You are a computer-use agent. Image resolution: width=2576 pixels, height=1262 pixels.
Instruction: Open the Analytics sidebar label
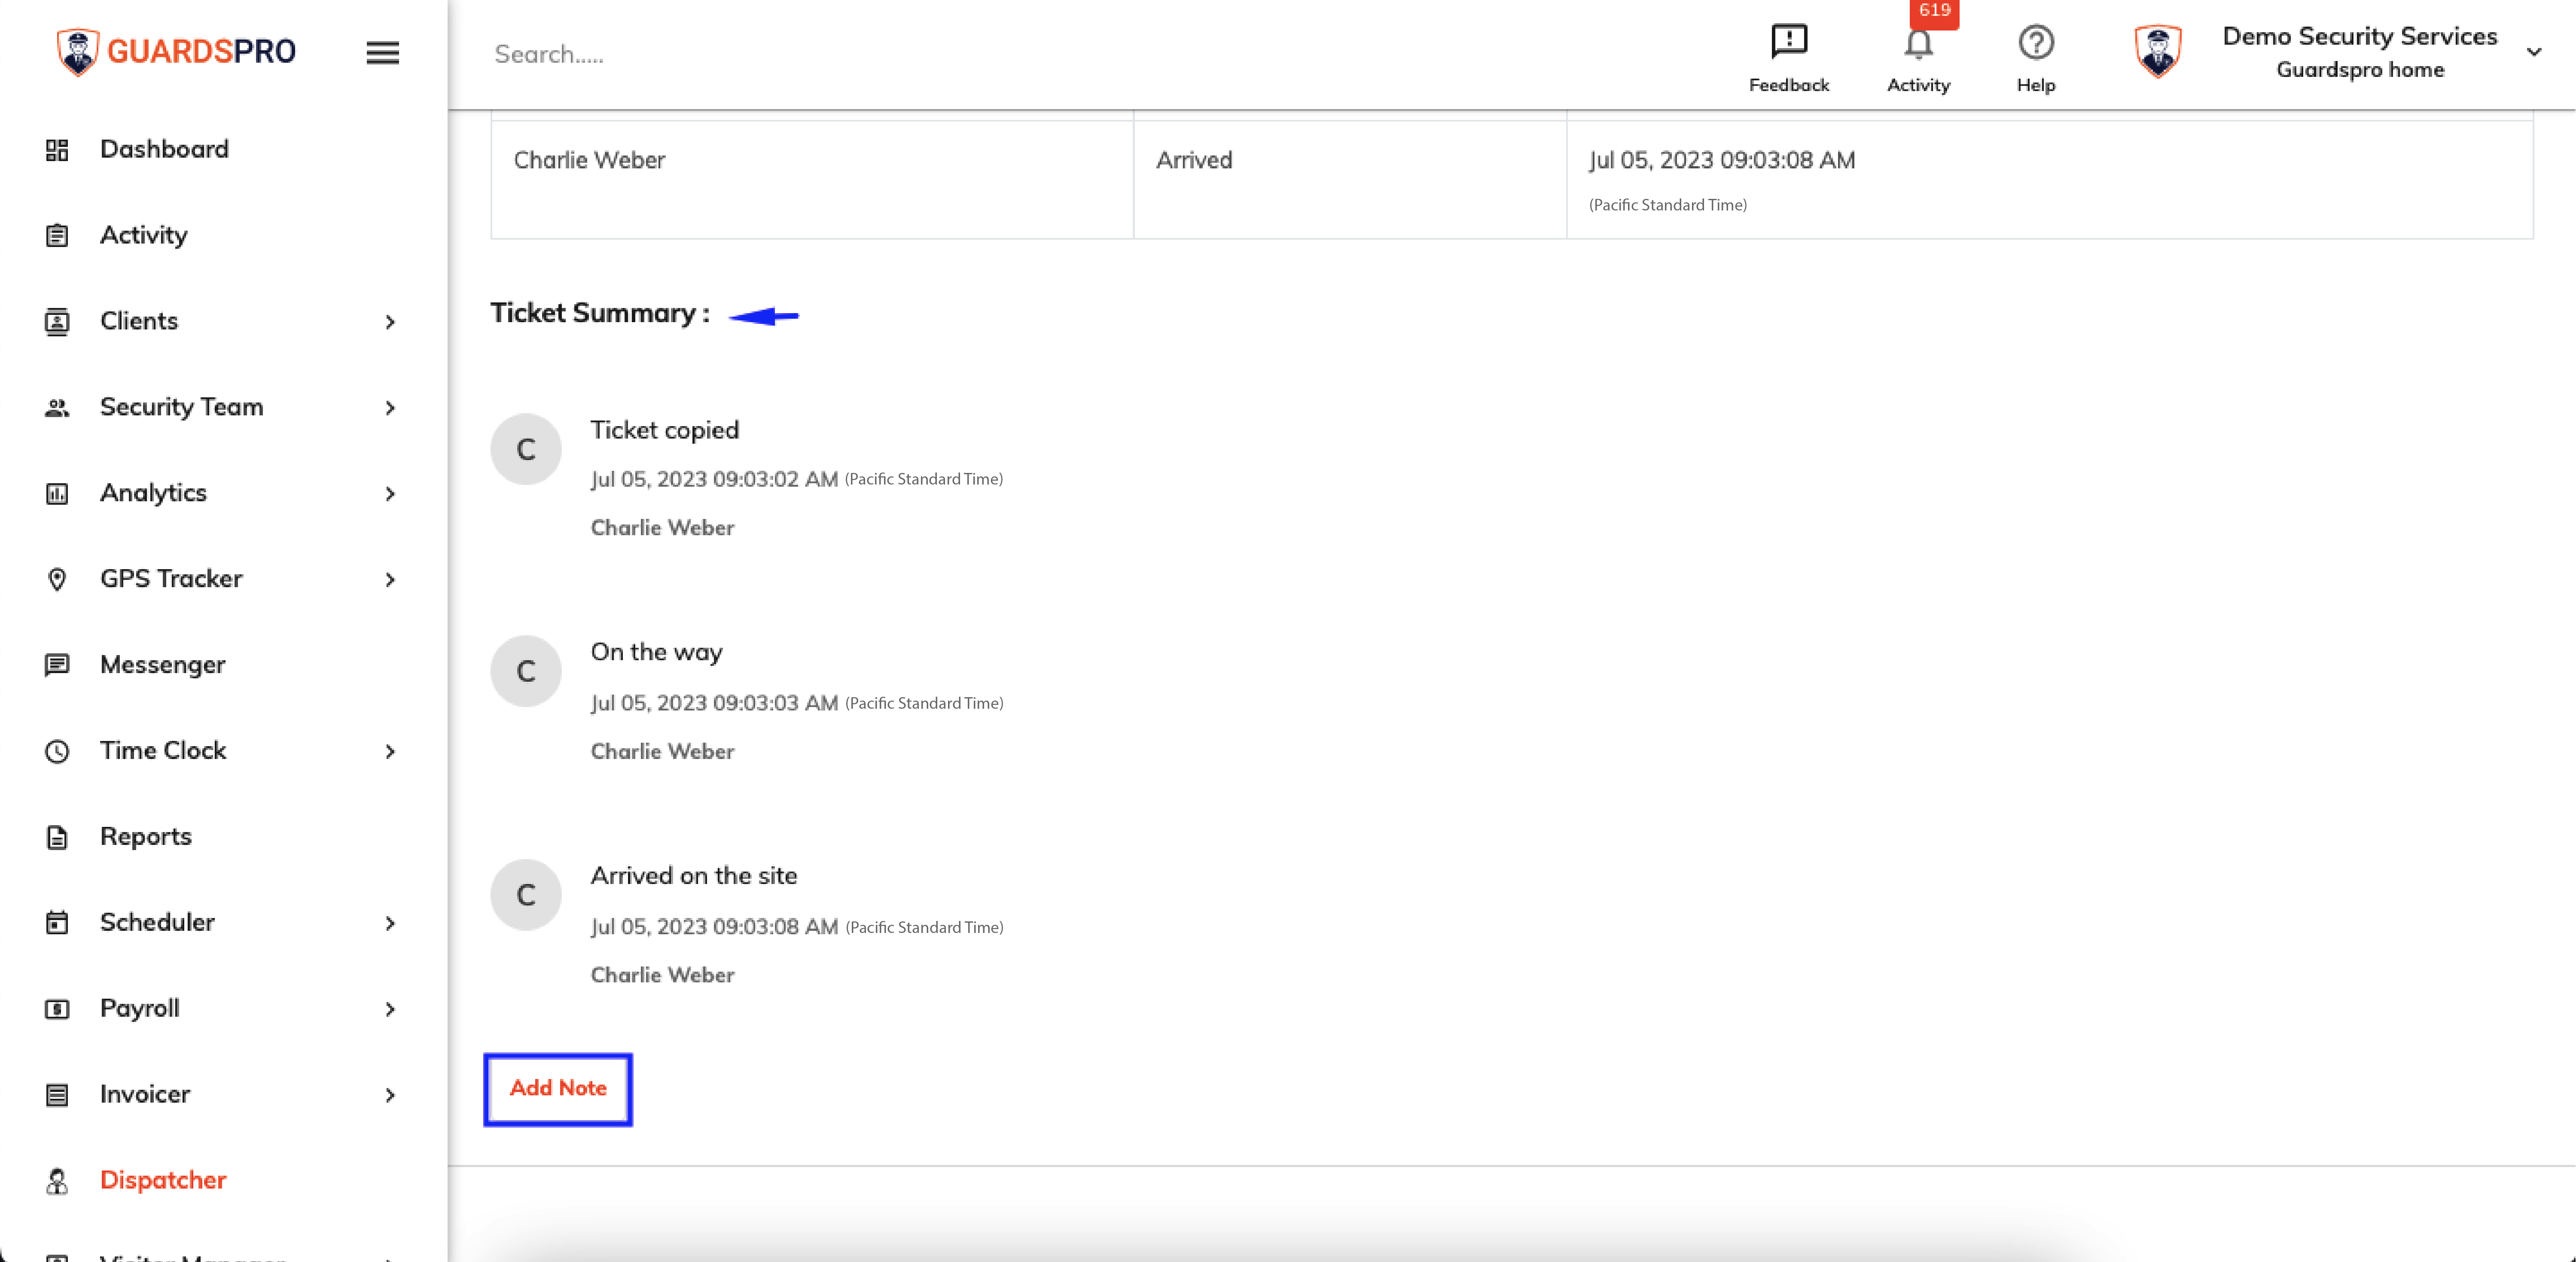(x=153, y=493)
